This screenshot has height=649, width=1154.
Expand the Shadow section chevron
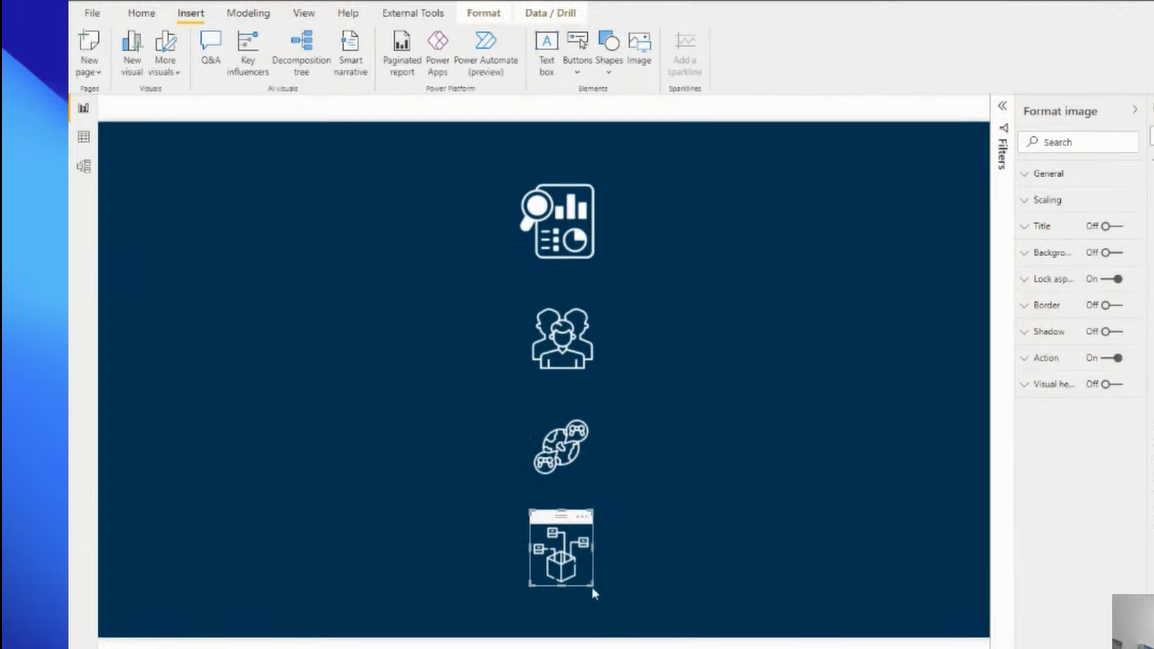[x=1024, y=332]
